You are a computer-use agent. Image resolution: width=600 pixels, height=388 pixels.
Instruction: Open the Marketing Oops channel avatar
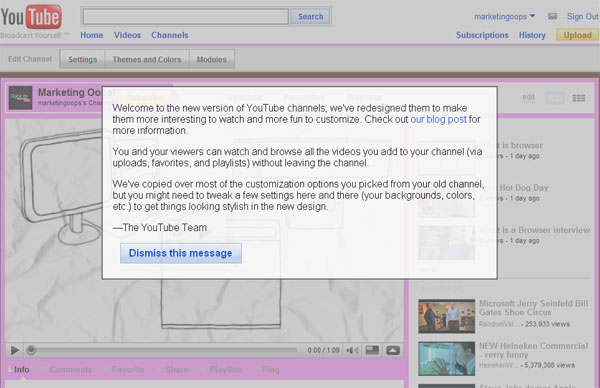(20, 98)
